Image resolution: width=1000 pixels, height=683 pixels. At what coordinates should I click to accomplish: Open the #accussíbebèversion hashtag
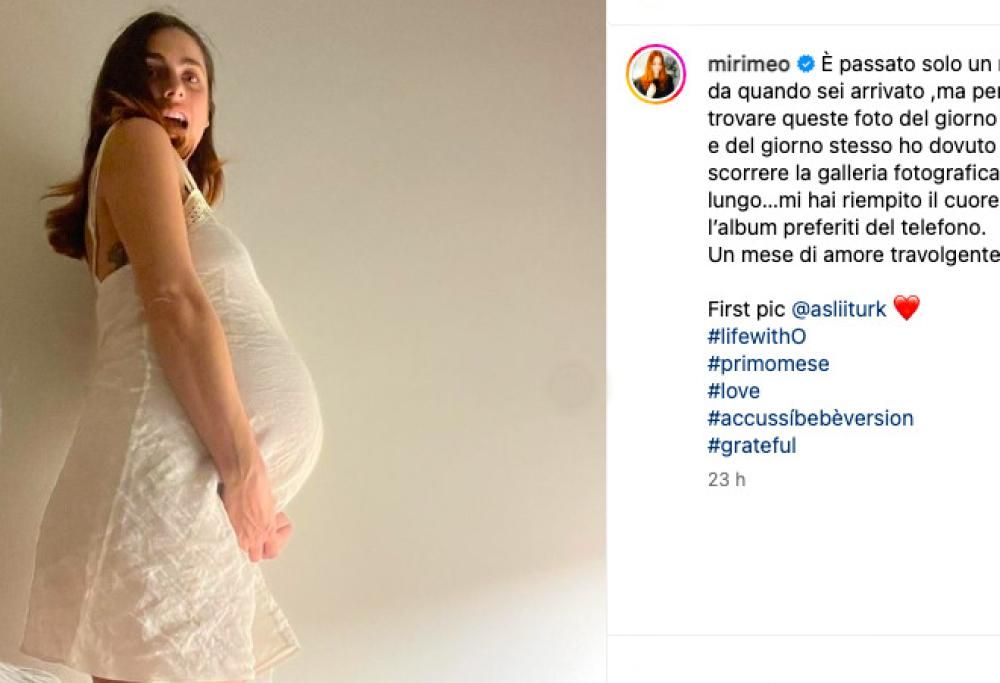pyautogui.click(x=810, y=417)
